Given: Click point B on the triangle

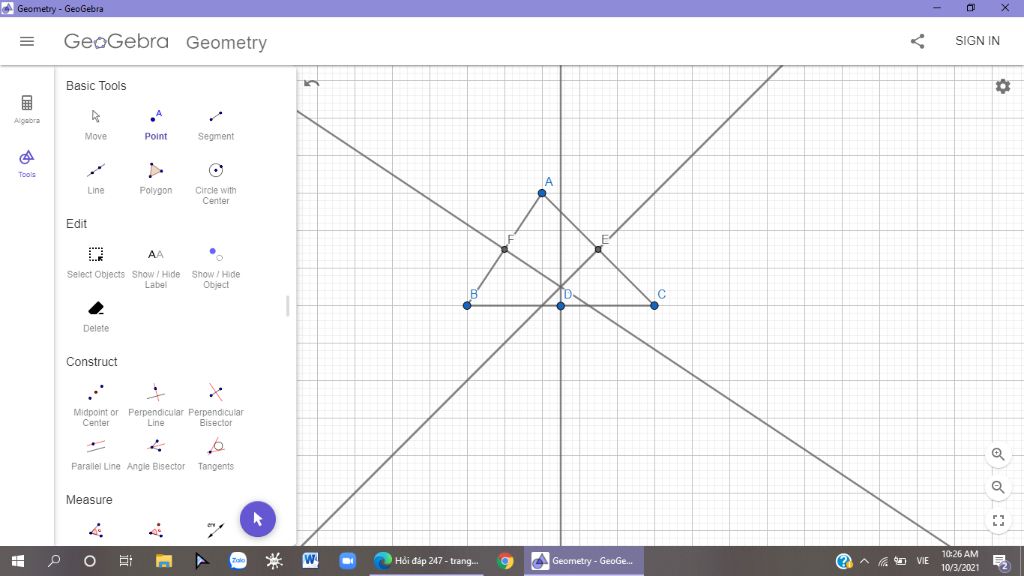Looking at the screenshot, I should point(467,306).
